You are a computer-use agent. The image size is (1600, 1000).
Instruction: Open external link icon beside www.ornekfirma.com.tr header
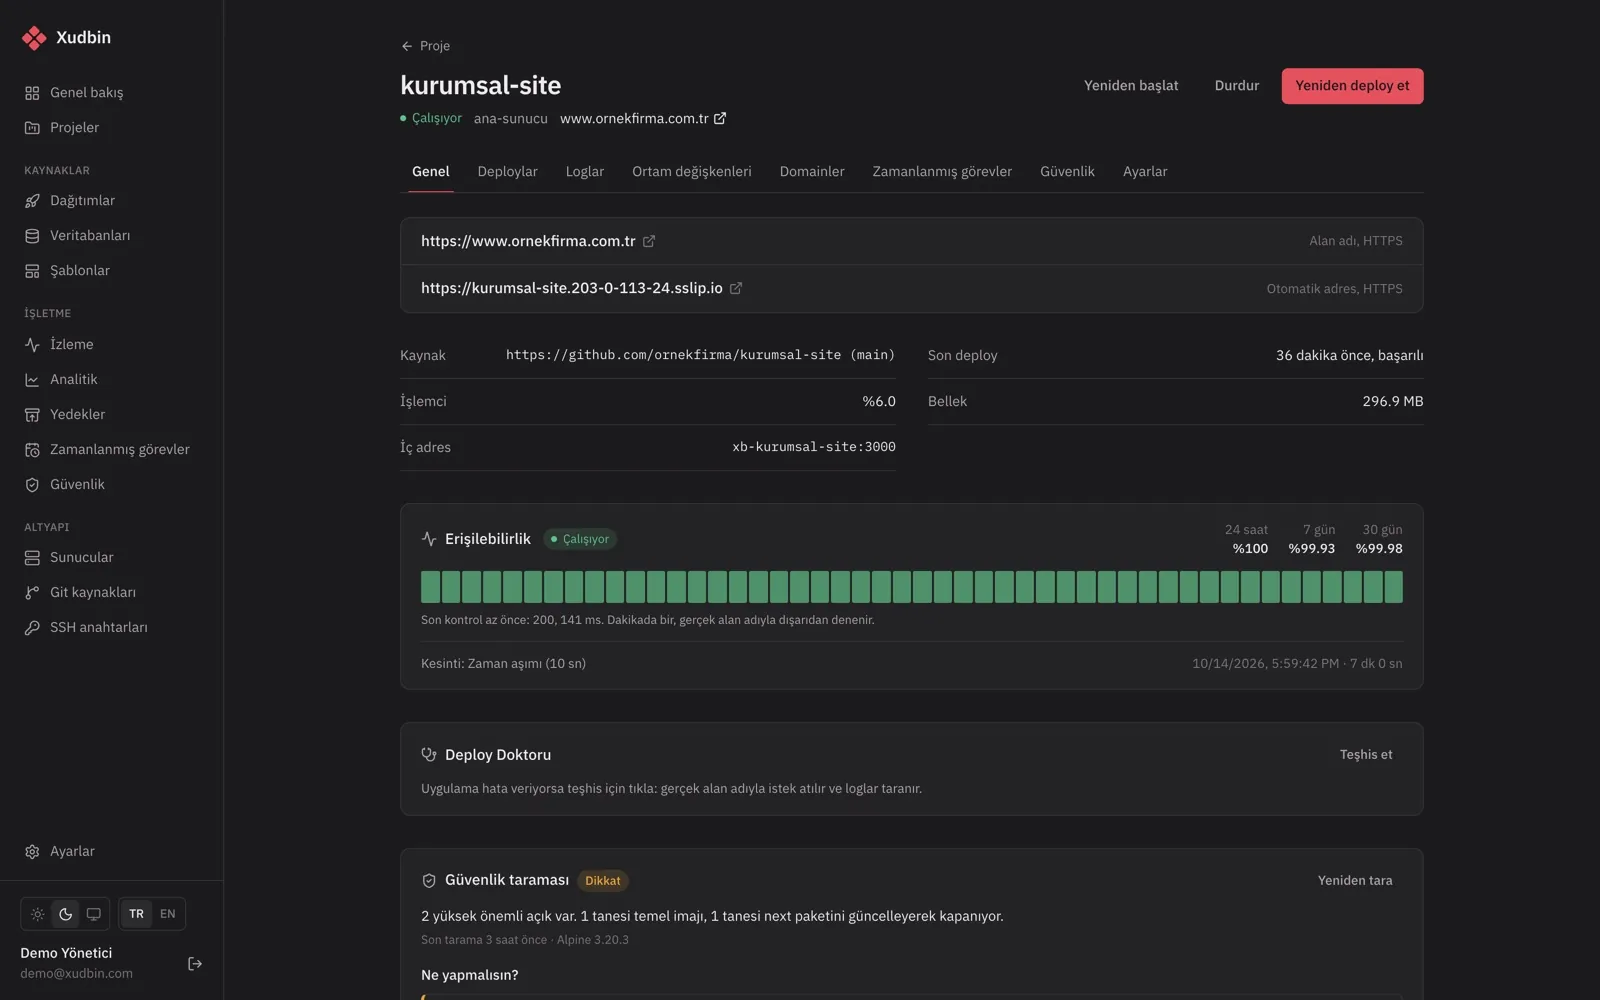(x=720, y=118)
